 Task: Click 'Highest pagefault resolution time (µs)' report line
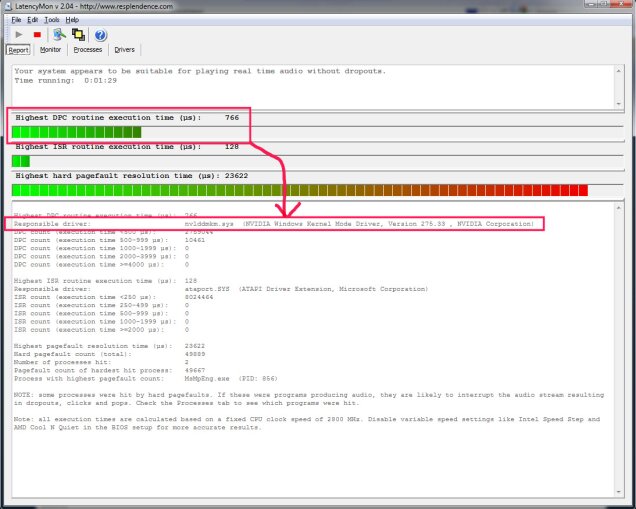110,346
